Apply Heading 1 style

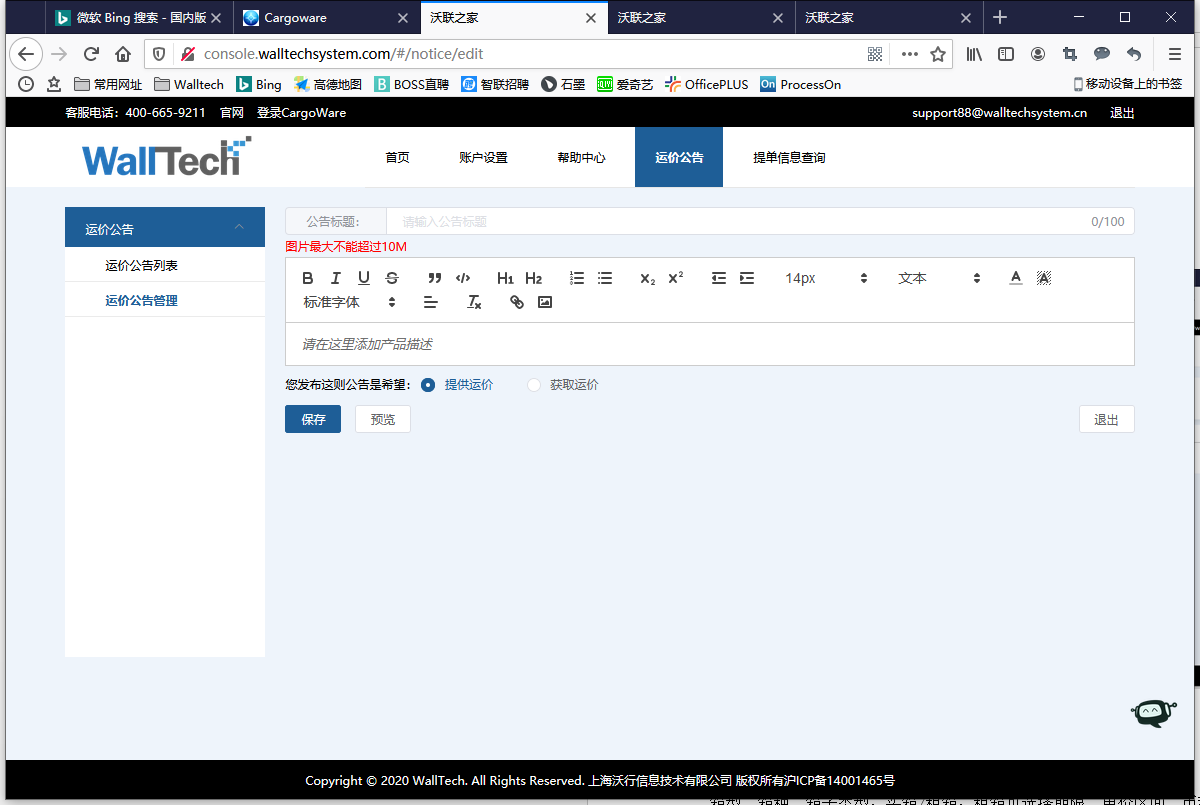coord(505,278)
